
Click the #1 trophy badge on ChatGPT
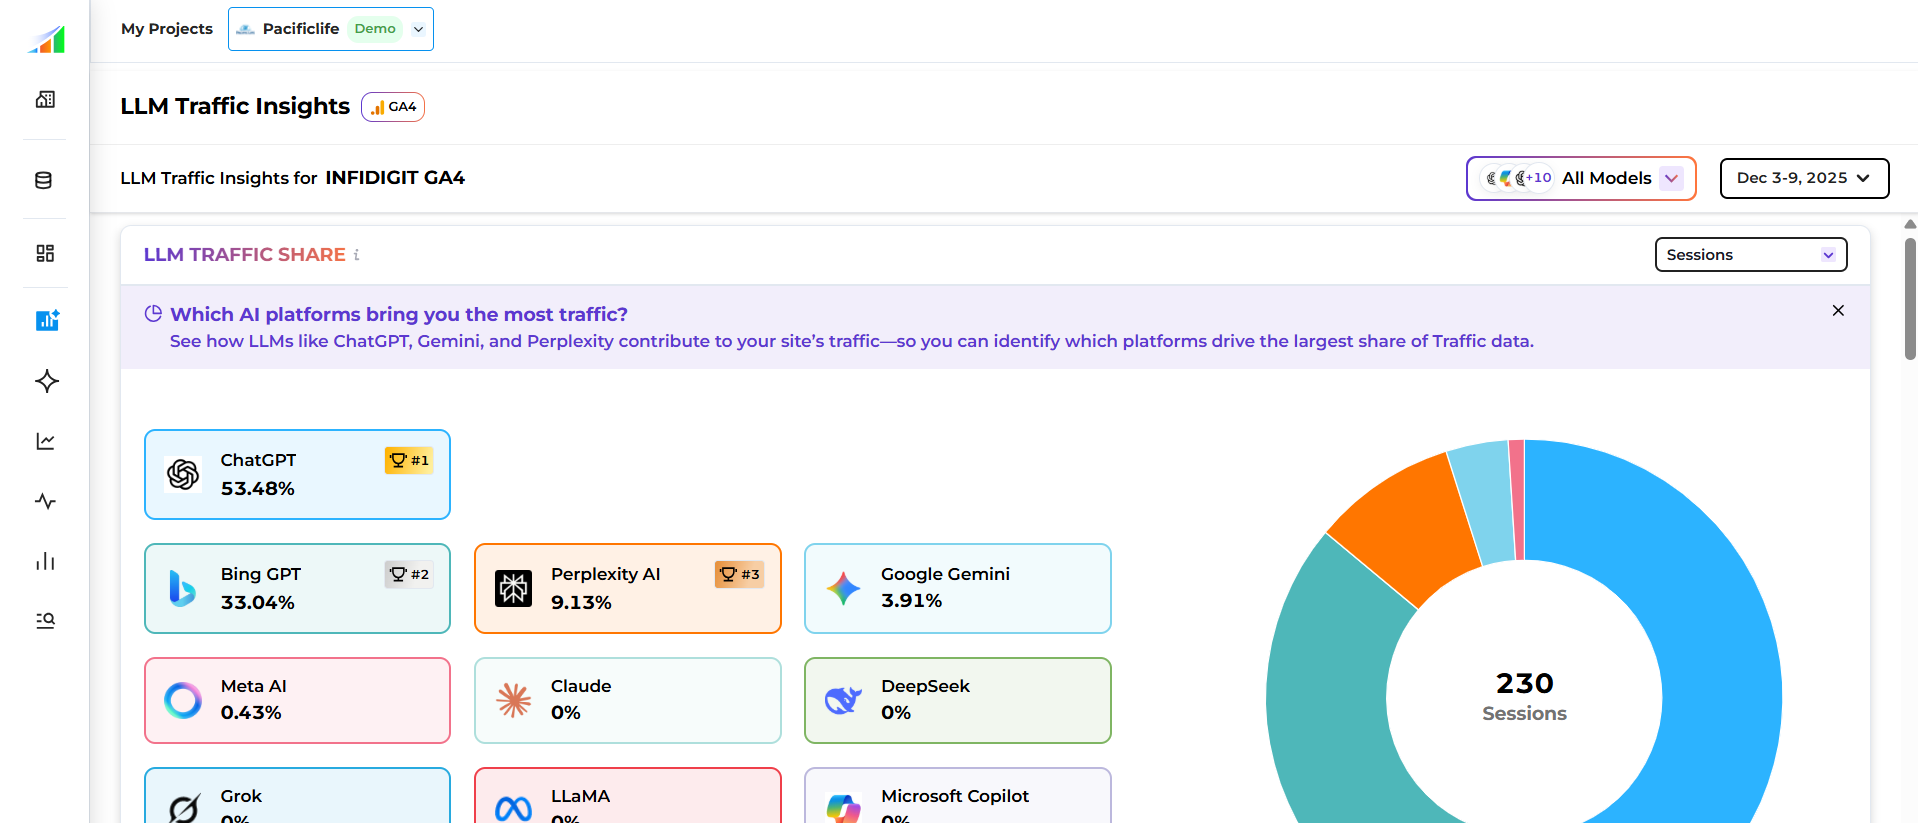(409, 460)
